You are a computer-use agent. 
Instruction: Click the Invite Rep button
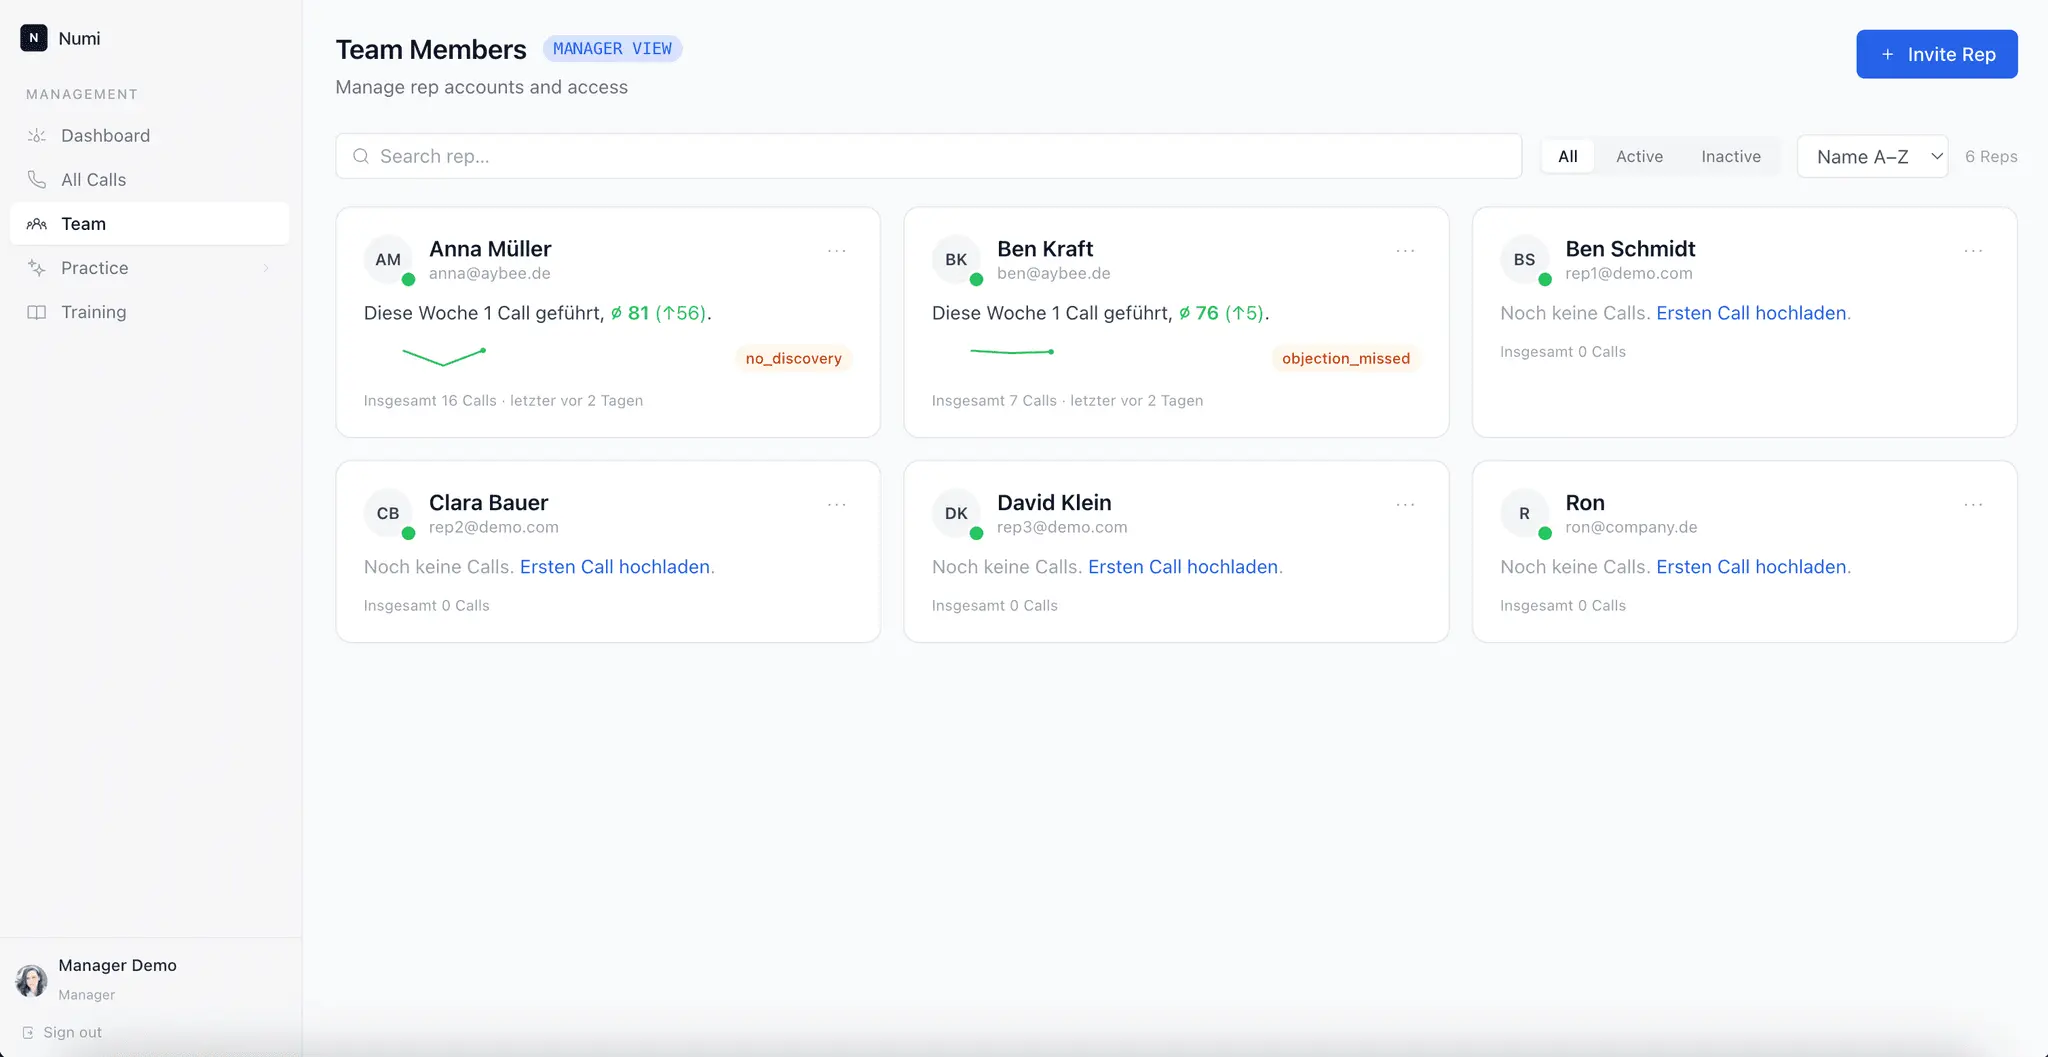pyautogui.click(x=1936, y=54)
